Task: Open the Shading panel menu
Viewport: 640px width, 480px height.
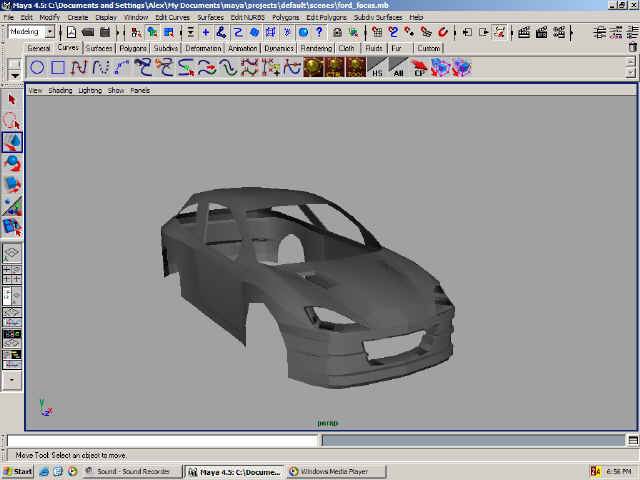Action: 61,90
